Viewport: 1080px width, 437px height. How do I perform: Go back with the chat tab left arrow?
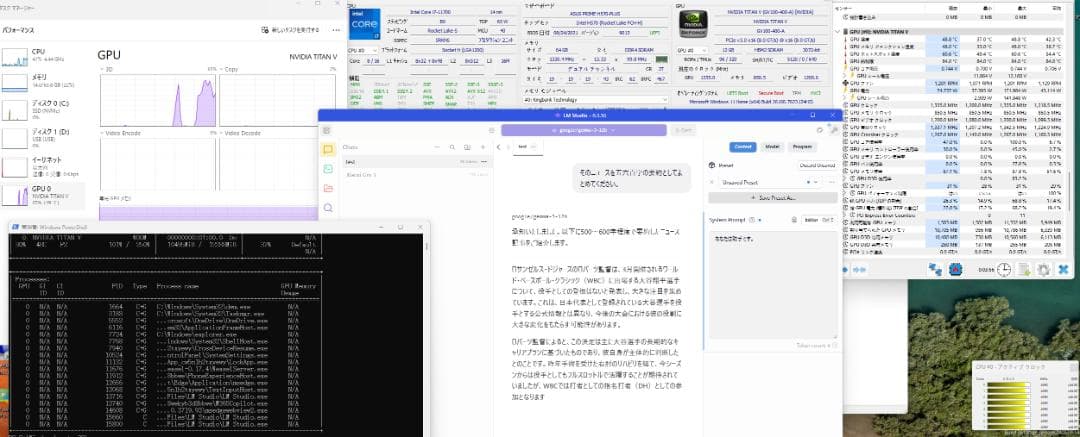click(499, 147)
